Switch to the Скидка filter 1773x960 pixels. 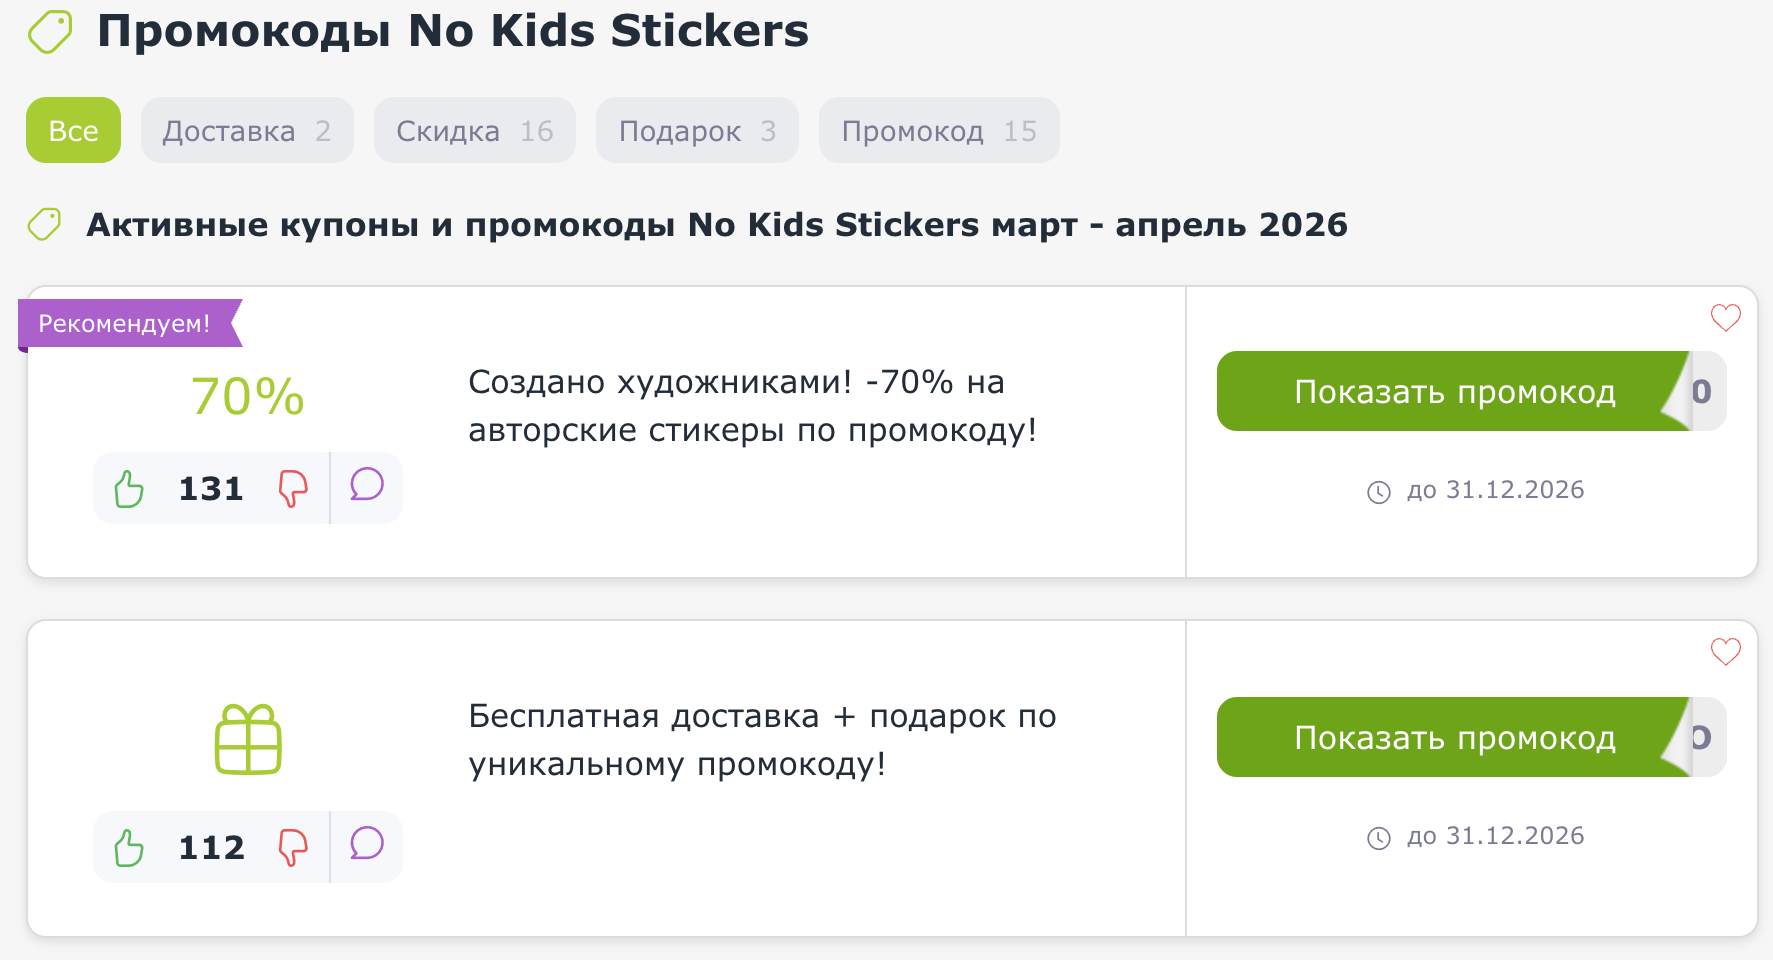click(x=474, y=131)
